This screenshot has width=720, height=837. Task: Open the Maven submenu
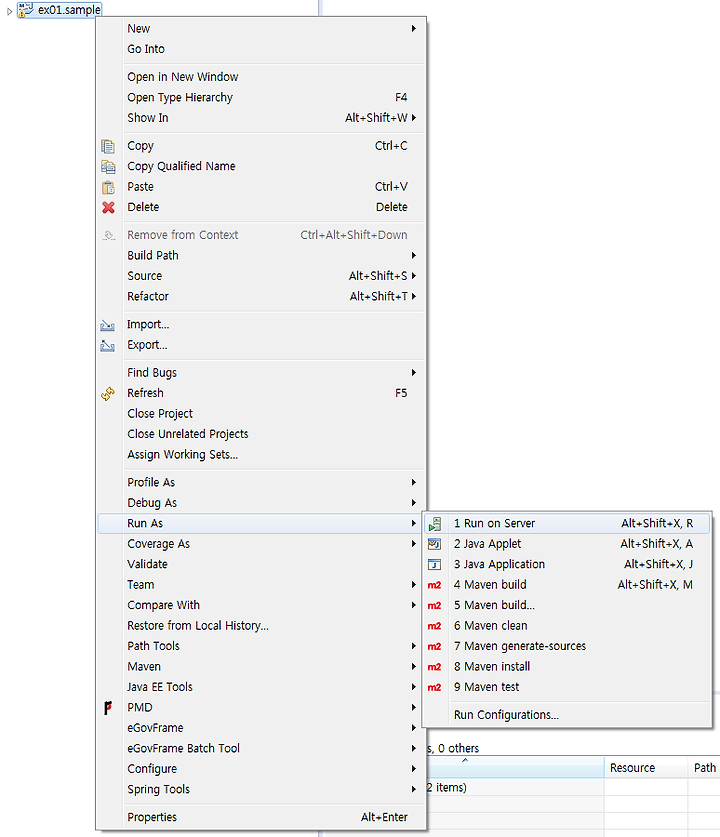[262, 667]
